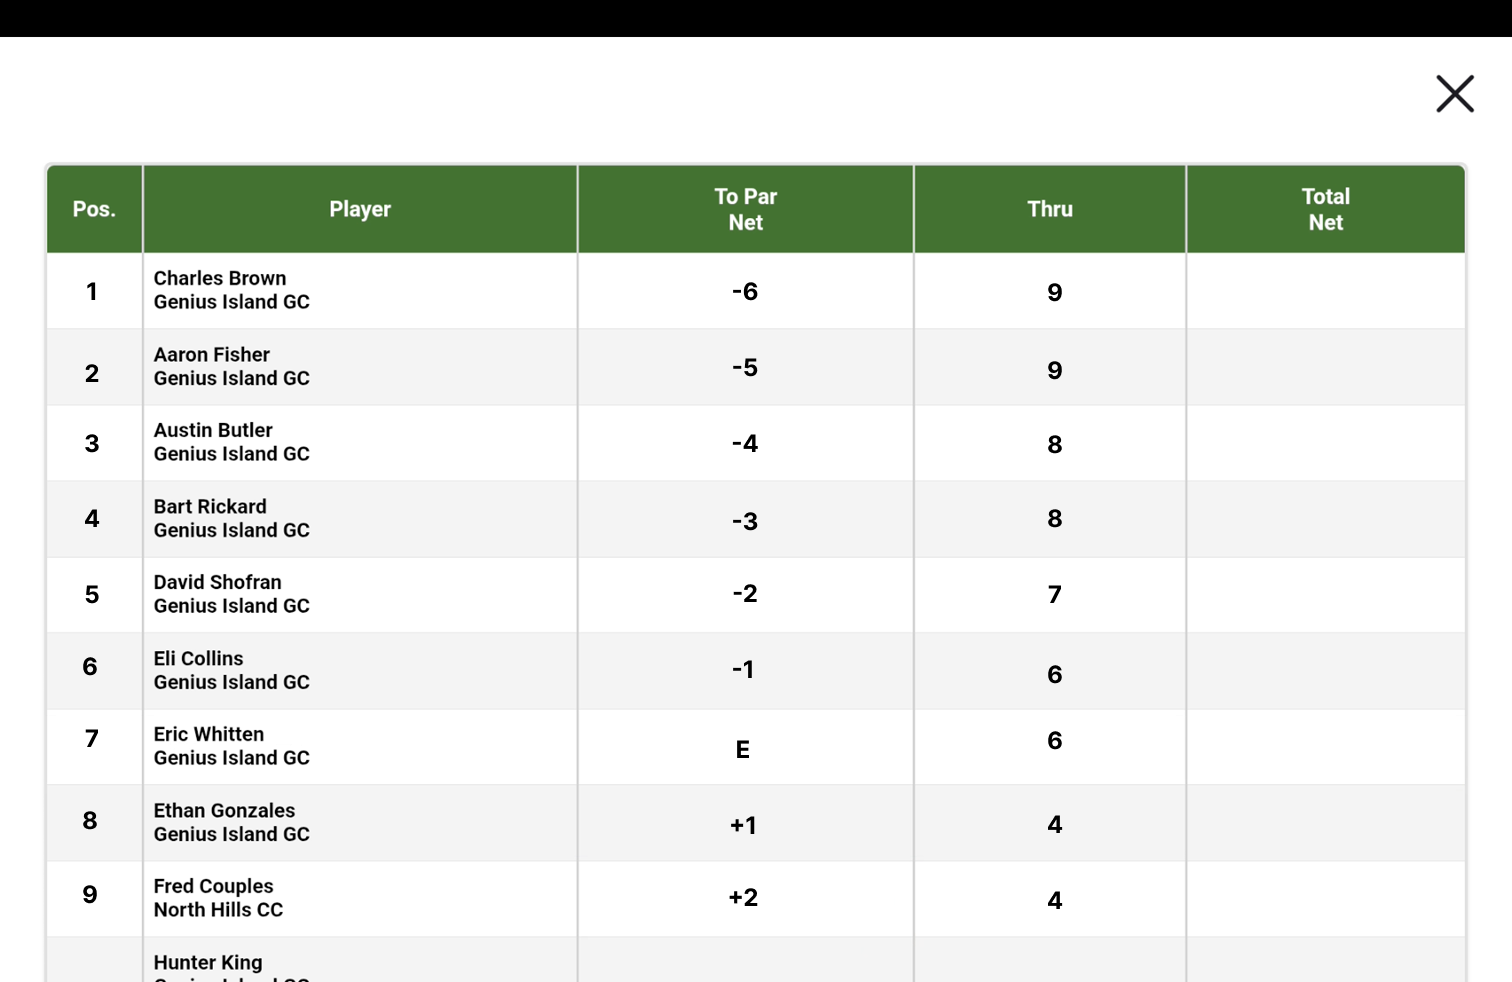1512x982 pixels.
Task: Click Genius Island GC under Aaron Fisher
Action: click(x=231, y=378)
